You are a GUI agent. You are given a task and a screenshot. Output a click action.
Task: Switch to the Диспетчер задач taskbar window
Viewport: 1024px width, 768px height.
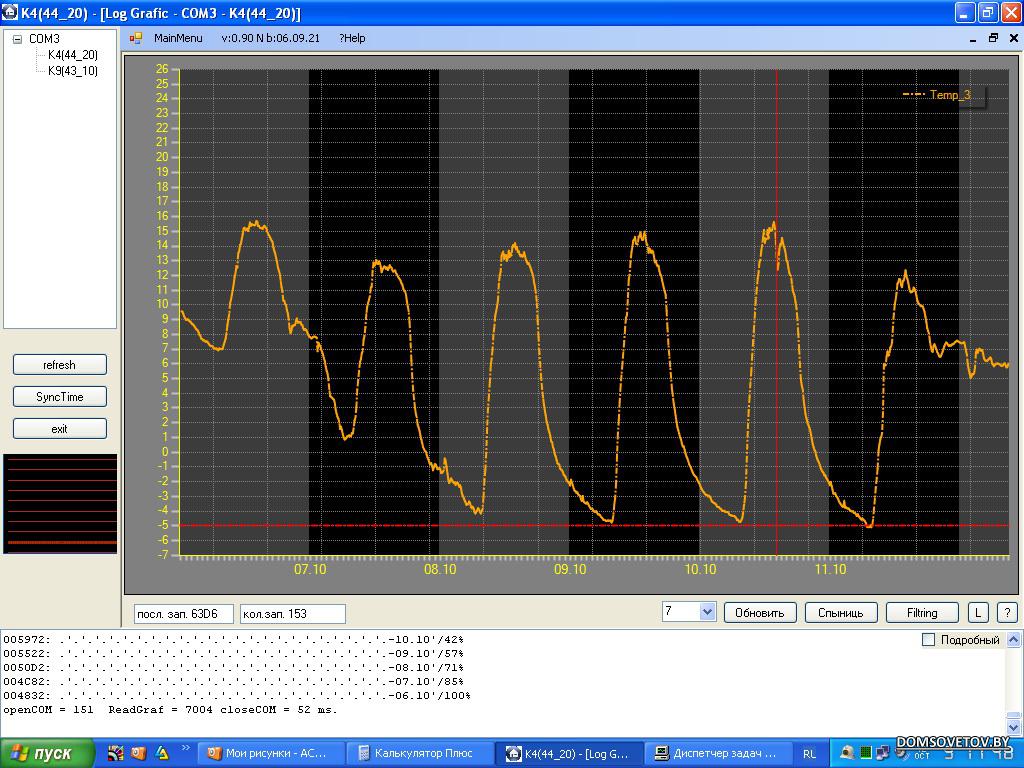pos(717,754)
